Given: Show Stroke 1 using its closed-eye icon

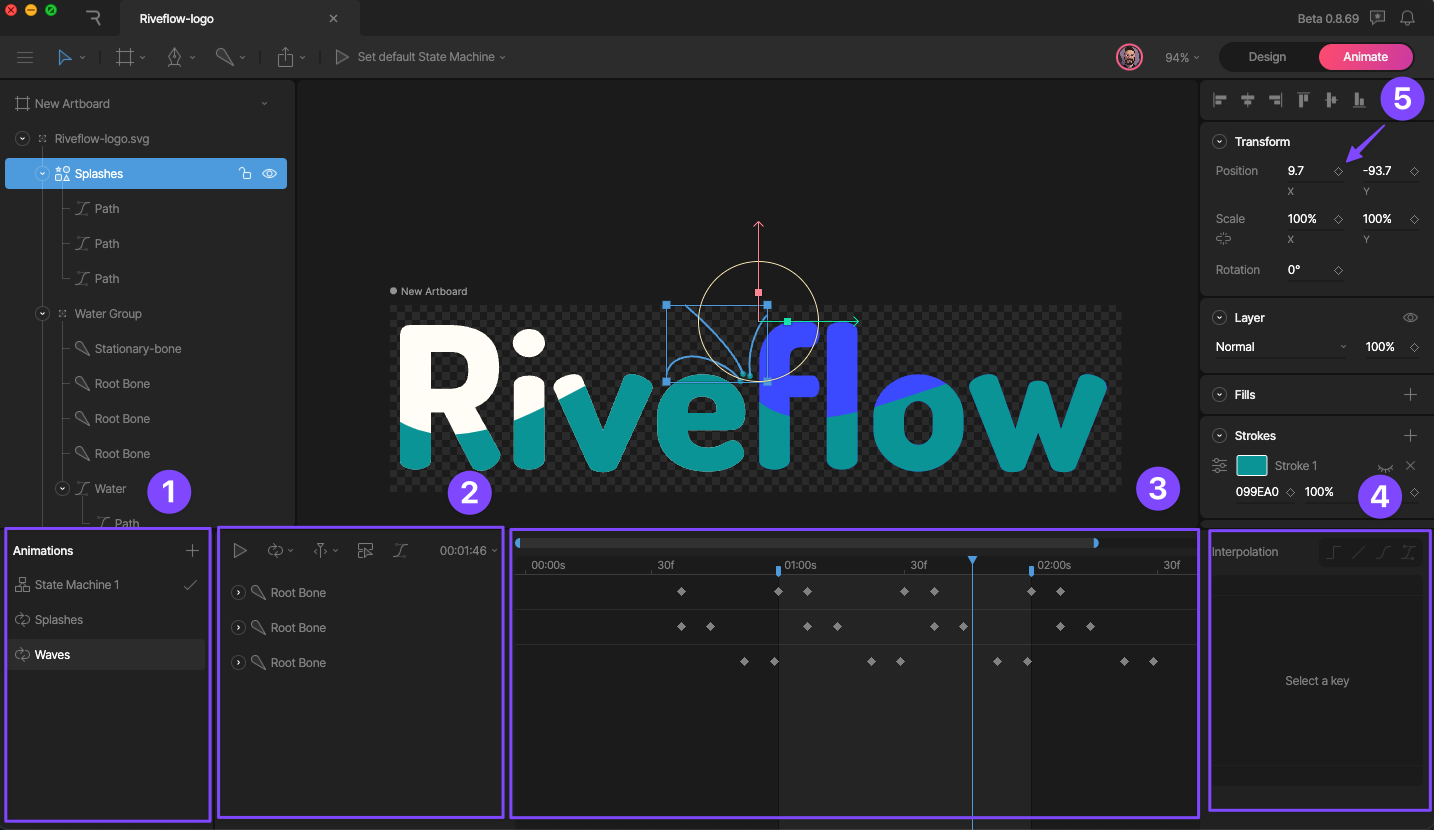Looking at the screenshot, I should [1385, 467].
